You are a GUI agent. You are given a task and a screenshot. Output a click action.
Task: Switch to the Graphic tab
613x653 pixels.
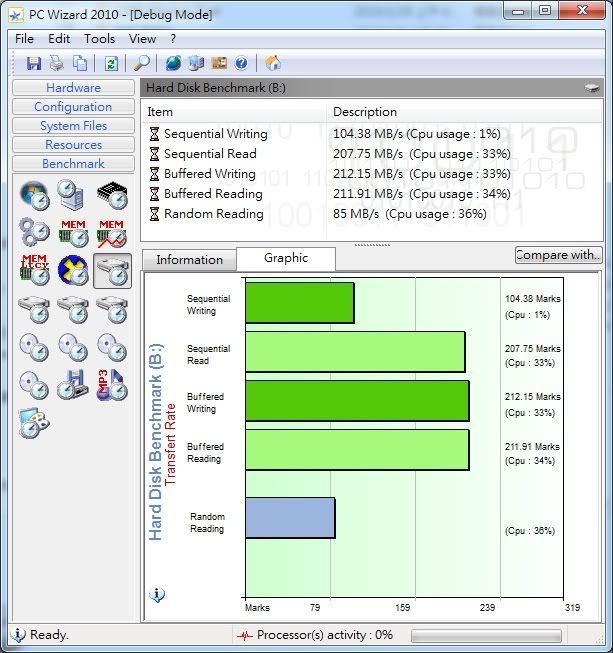click(286, 258)
